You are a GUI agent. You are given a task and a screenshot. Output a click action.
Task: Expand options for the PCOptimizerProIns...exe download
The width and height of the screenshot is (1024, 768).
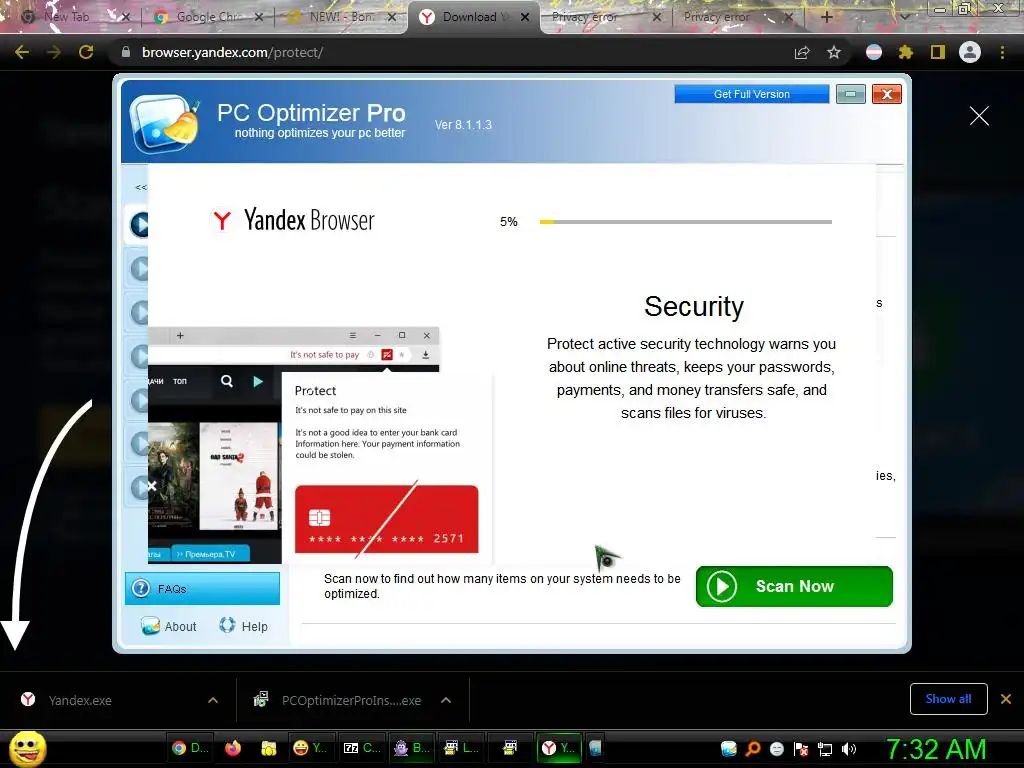446,700
